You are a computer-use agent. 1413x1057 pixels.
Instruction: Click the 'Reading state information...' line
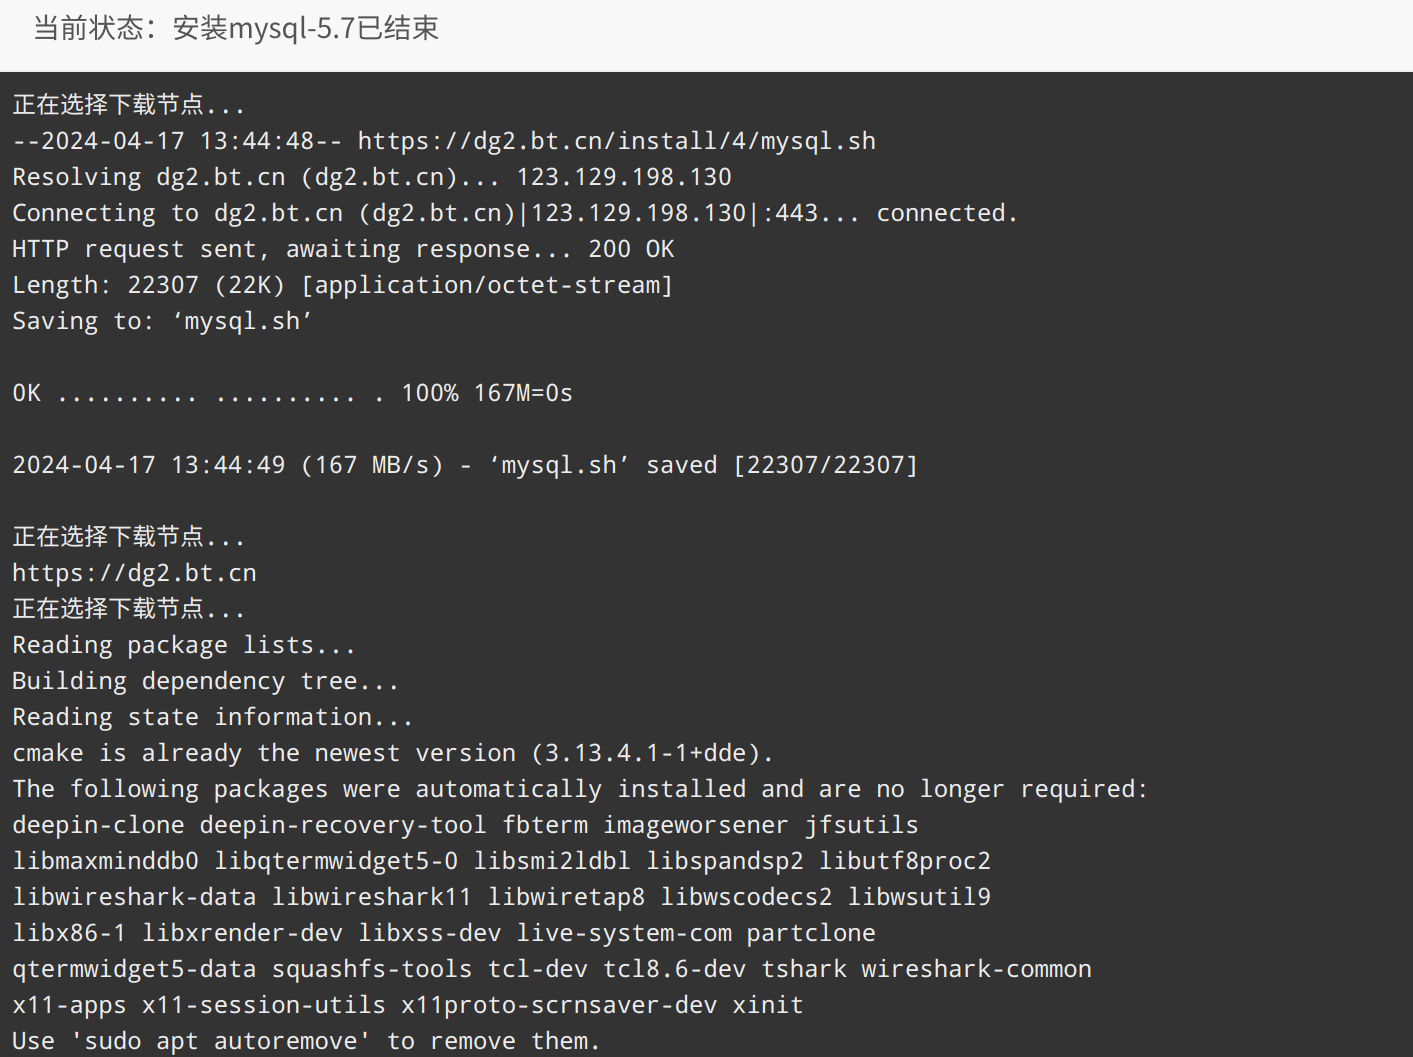click(213, 717)
